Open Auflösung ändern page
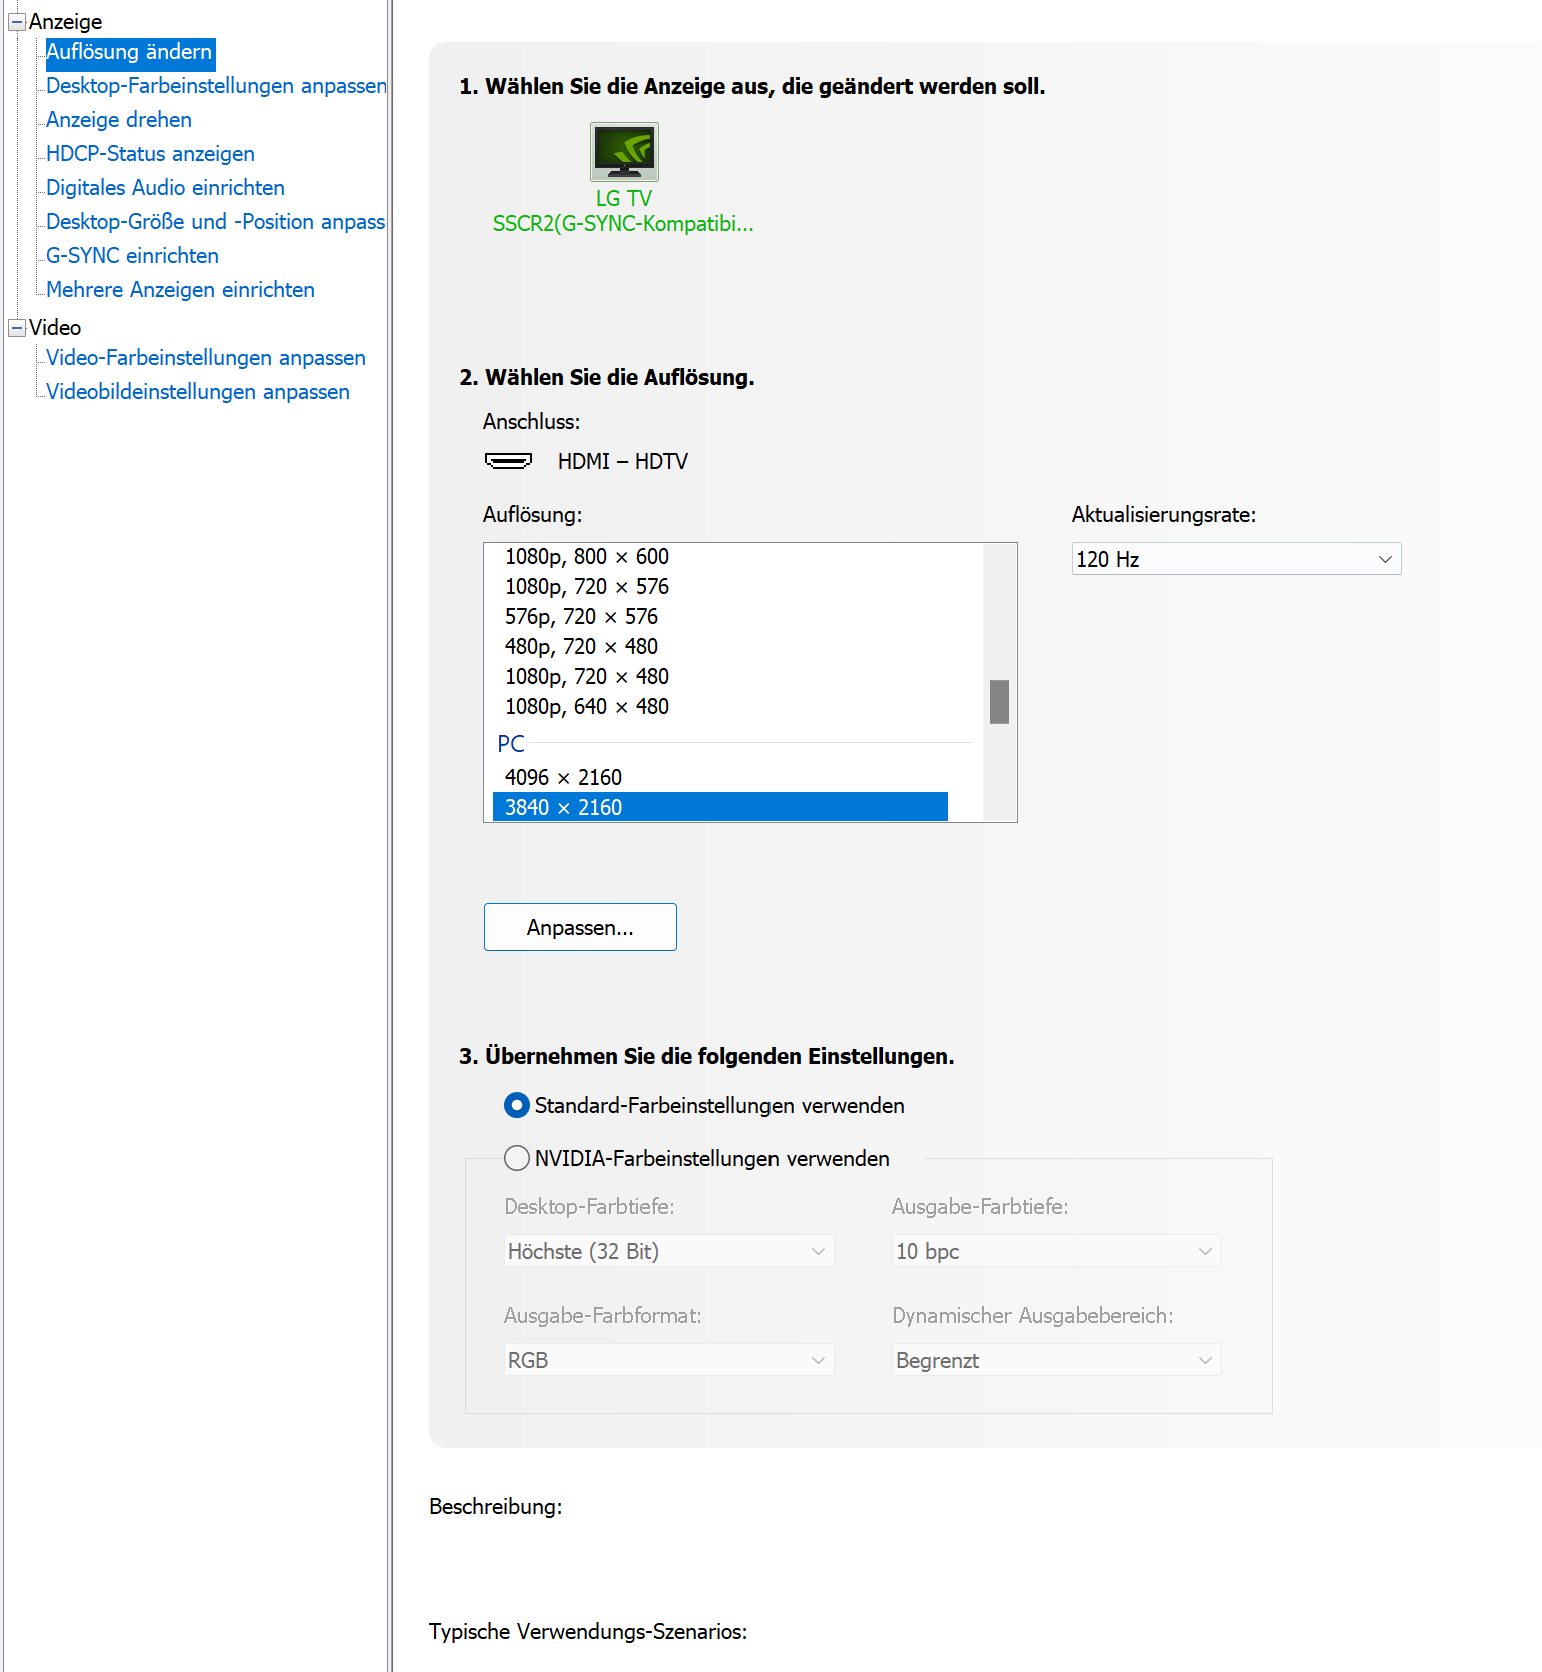This screenshot has height=1672, width=1542. click(130, 52)
